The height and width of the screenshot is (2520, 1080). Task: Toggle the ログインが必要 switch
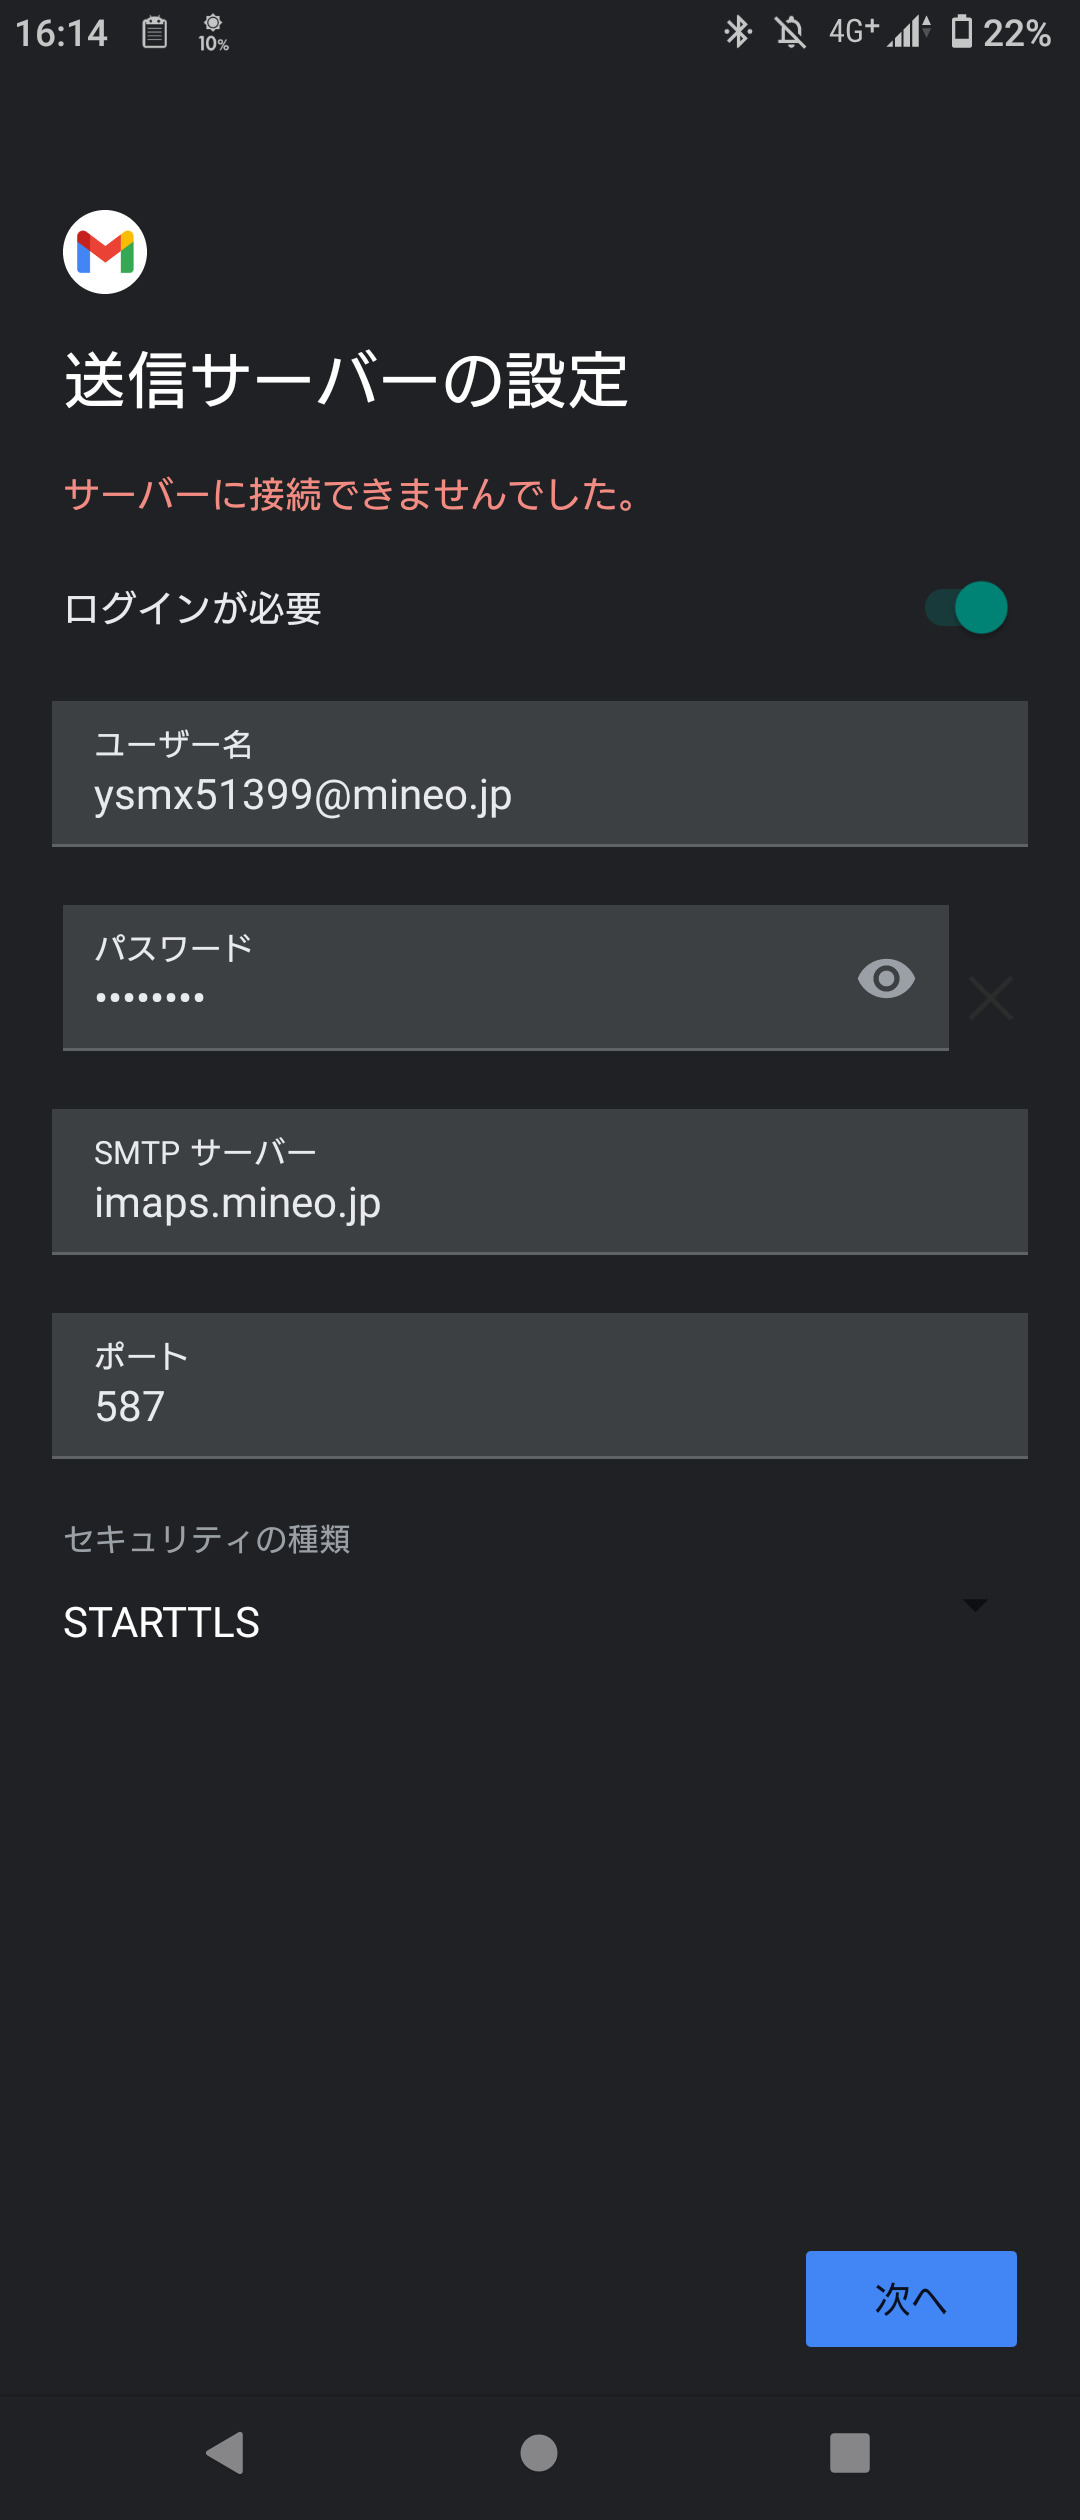[966, 607]
